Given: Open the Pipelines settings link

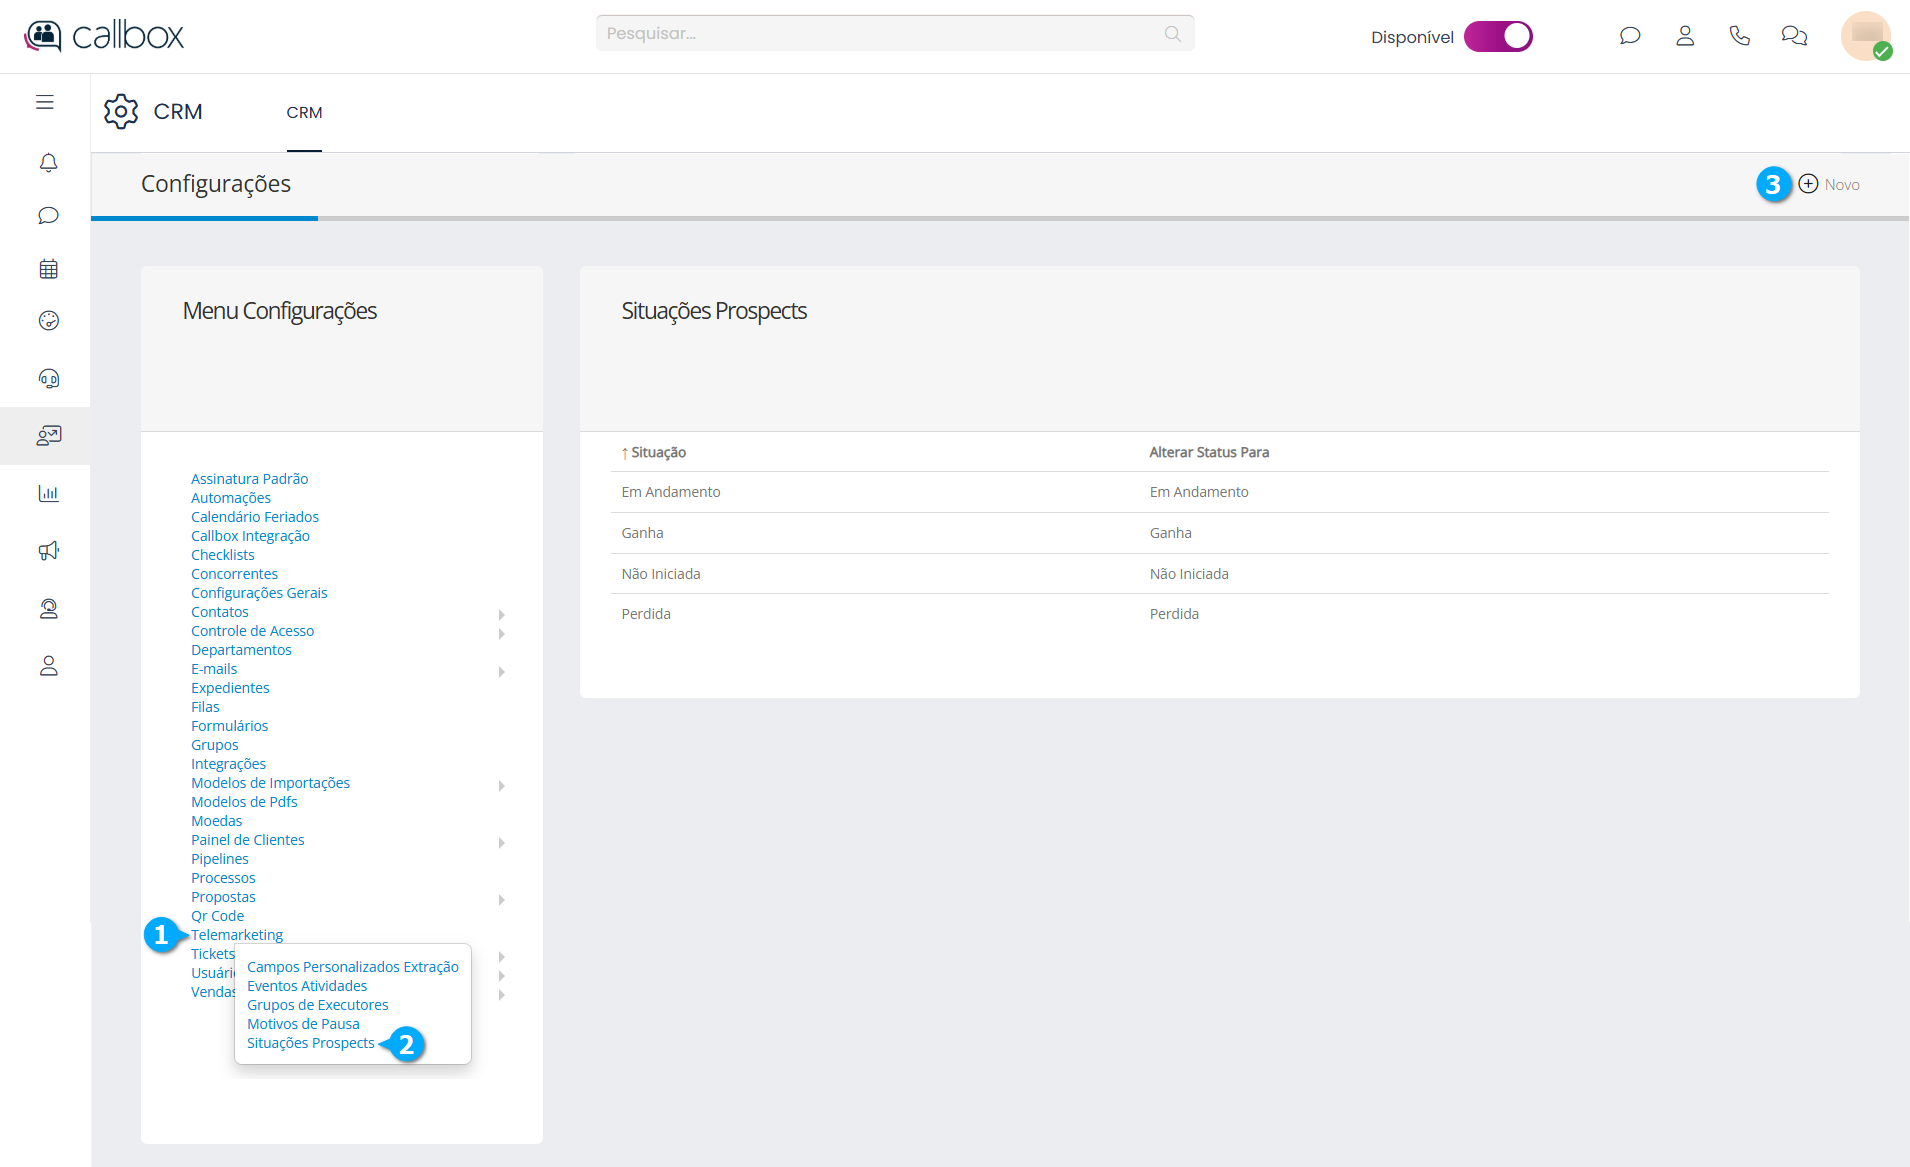Looking at the screenshot, I should 220,859.
